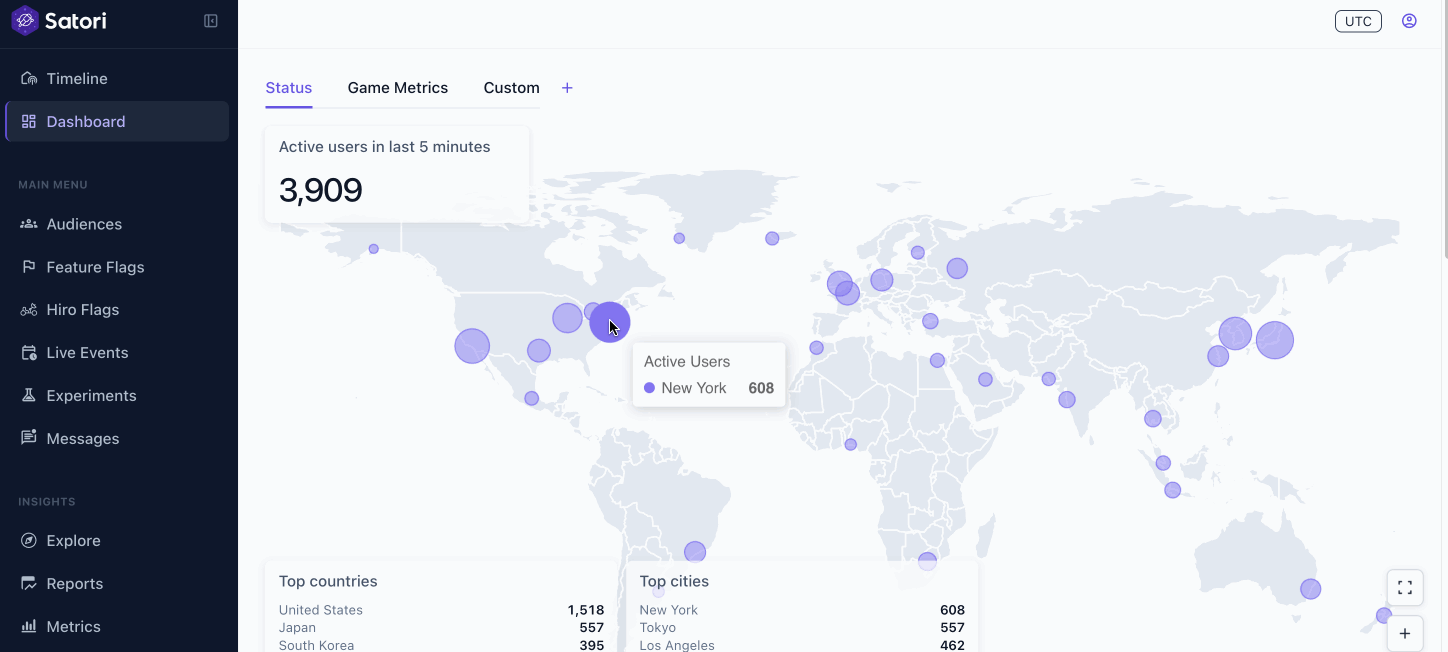This screenshot has width=1448, height=652.
Task: Switch to the Custom tab
Action: click(512, 88)
